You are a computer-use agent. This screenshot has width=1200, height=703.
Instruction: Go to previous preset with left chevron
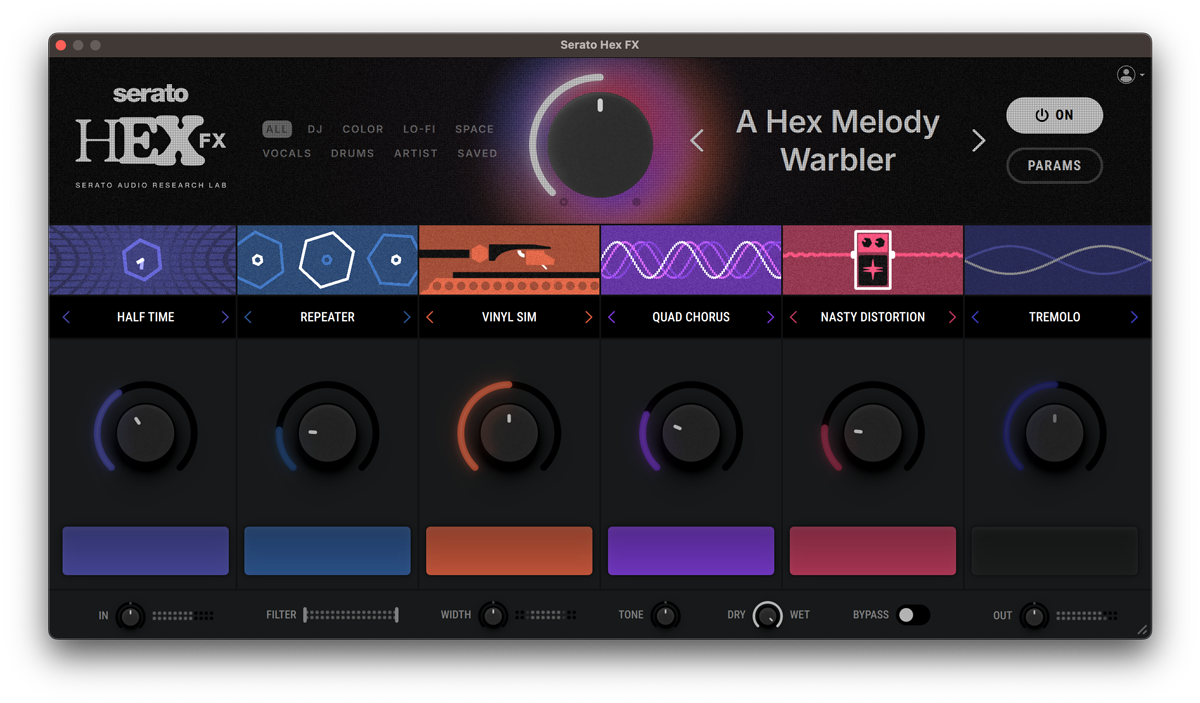[x=697, y=141]
